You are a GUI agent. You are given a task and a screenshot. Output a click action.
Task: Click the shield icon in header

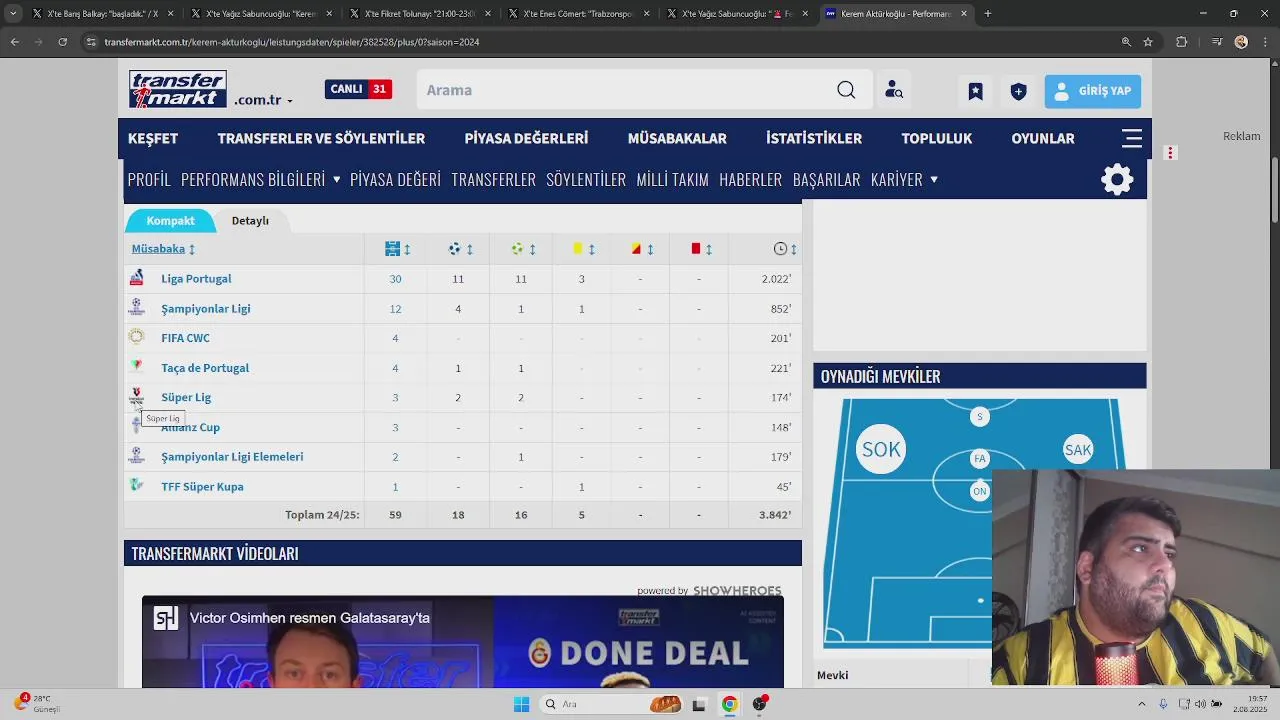1018,91
